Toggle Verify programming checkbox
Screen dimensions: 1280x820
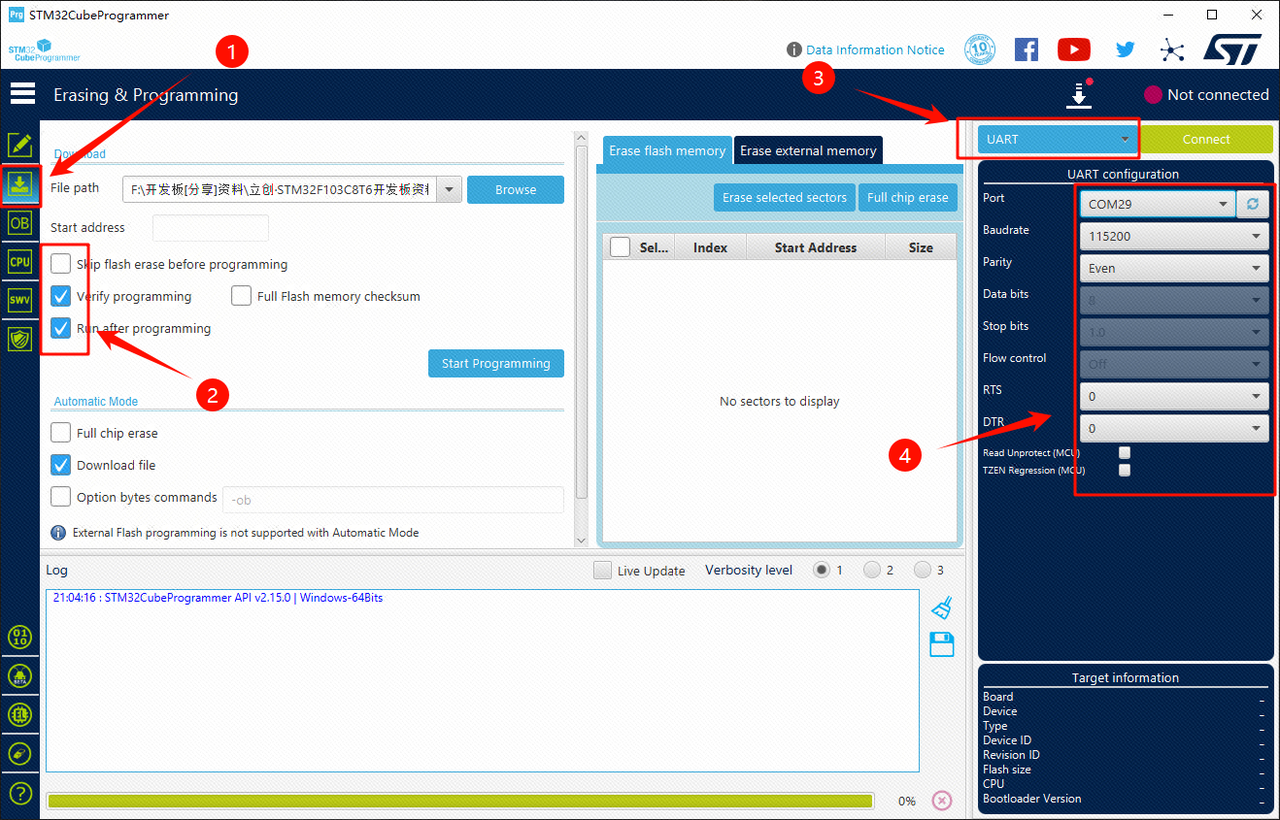pyautogui.click(x=61, y=296)
